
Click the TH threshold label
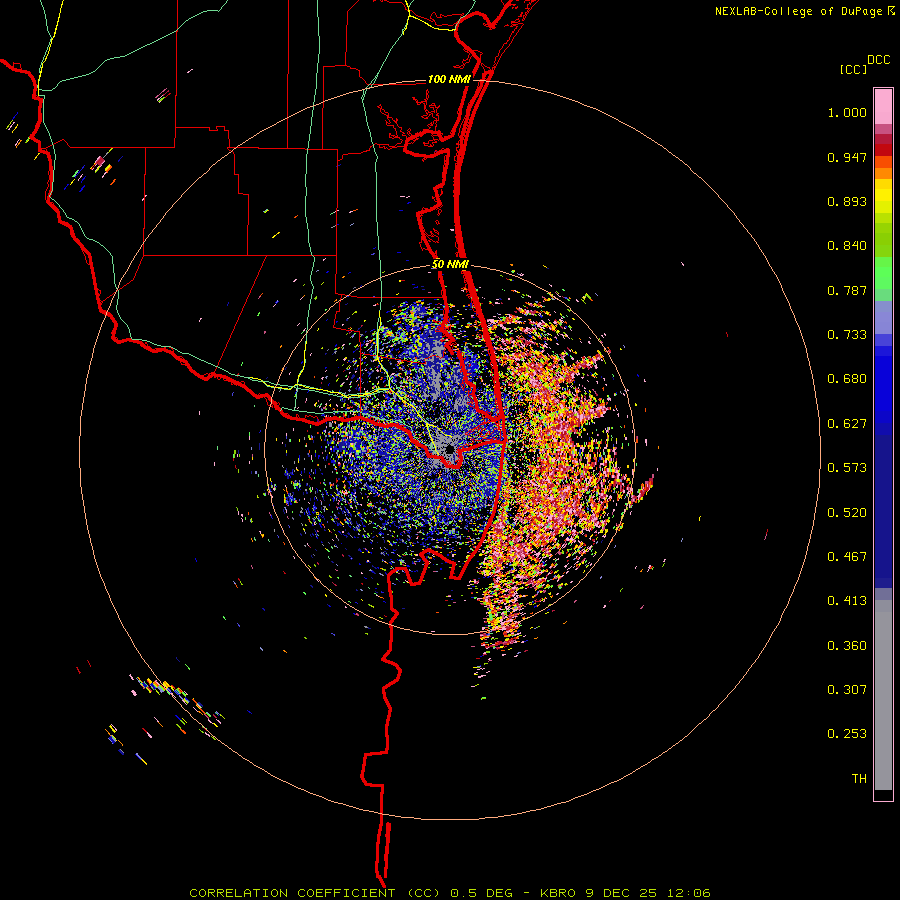[x=859, y=779]
